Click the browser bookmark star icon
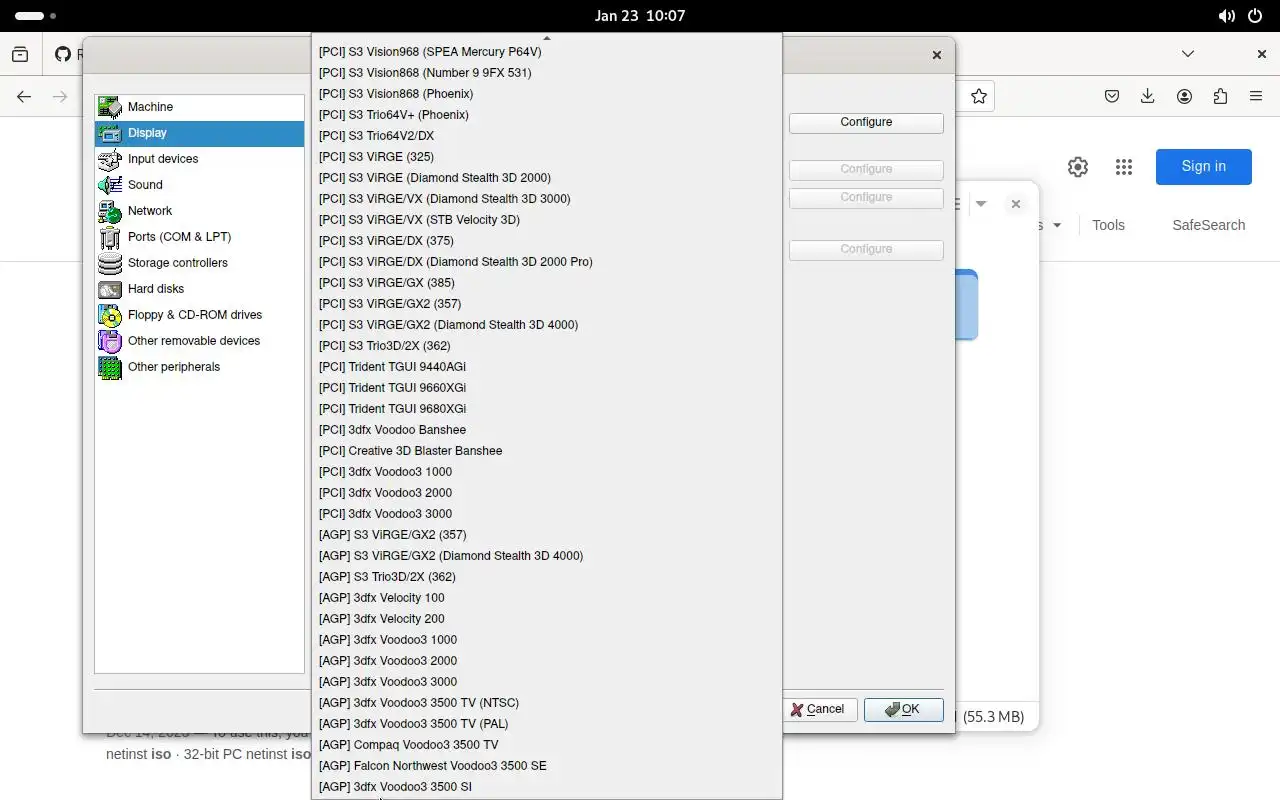1280x800 pixels. coord(979,96)
